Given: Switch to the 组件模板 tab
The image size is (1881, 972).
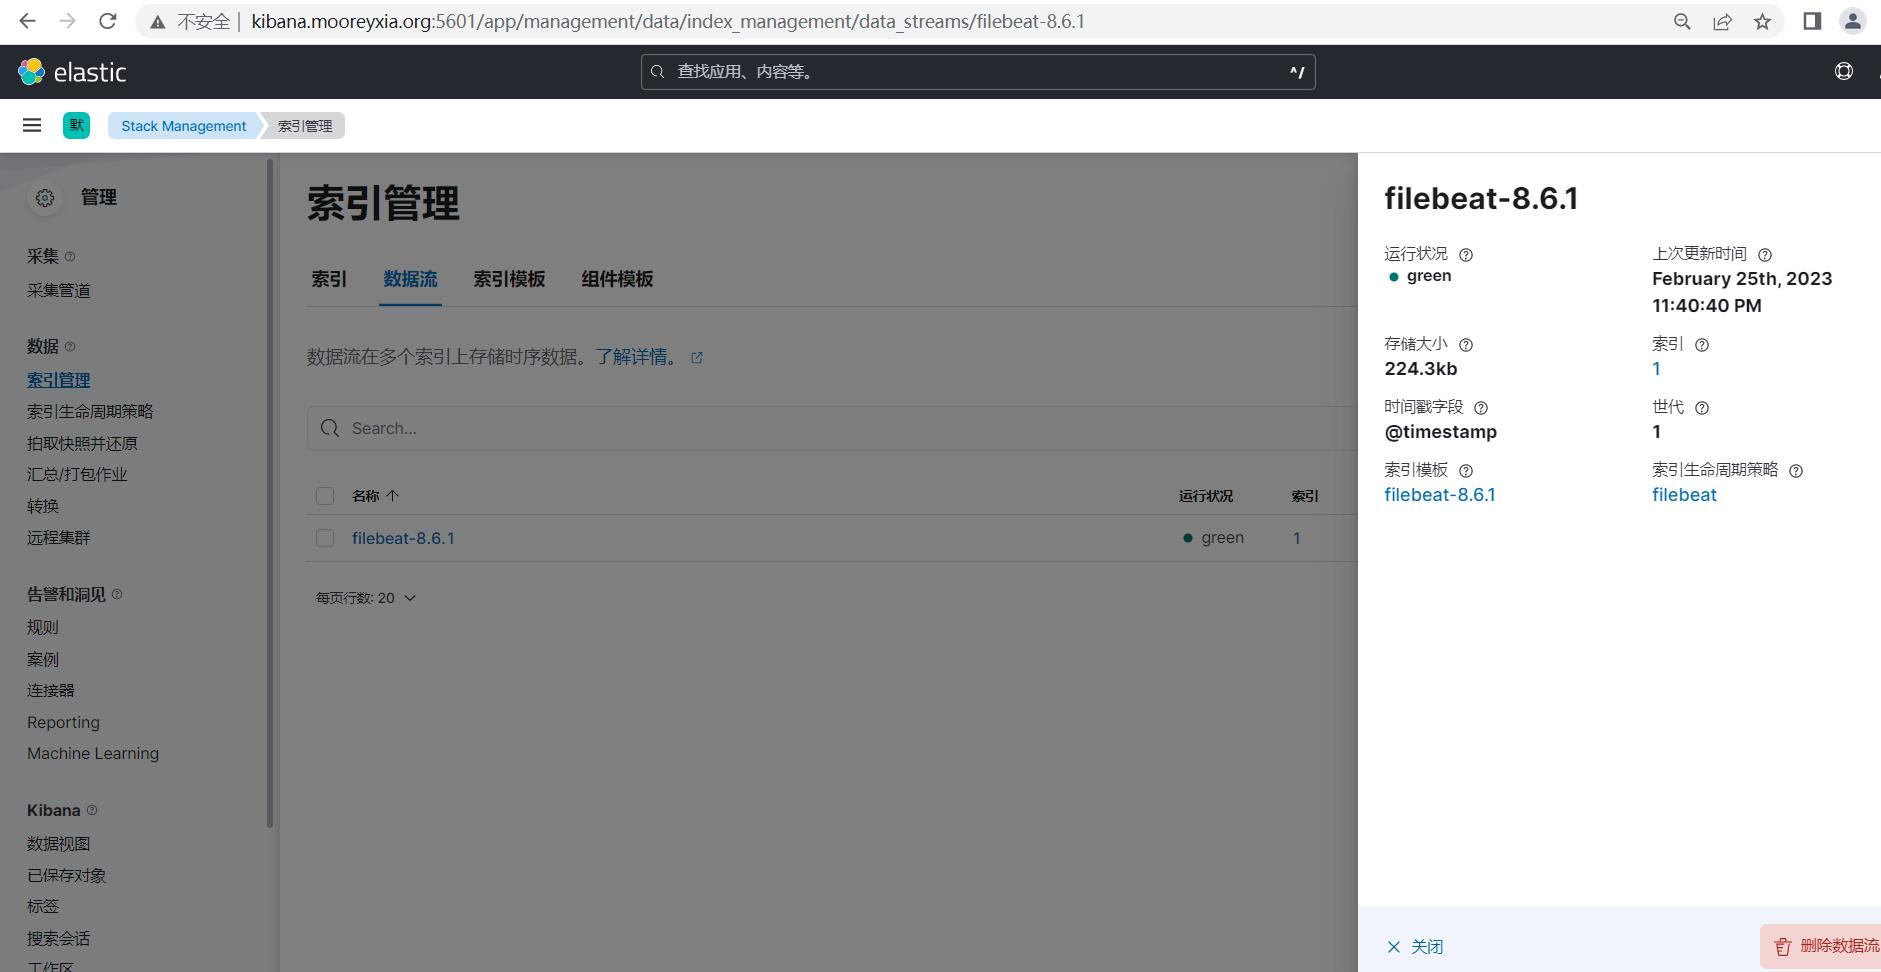Looking at the screenshot, I should point(617,279).
